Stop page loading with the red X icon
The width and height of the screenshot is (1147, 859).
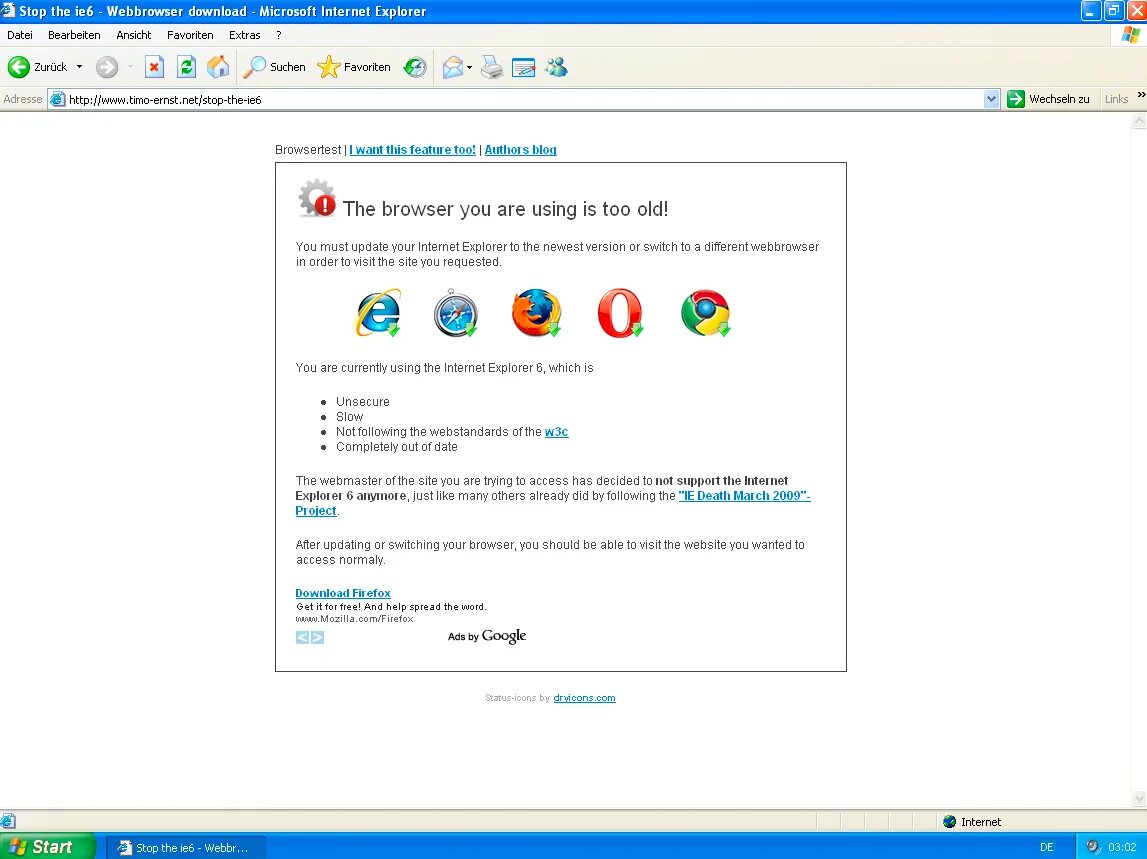154,67
